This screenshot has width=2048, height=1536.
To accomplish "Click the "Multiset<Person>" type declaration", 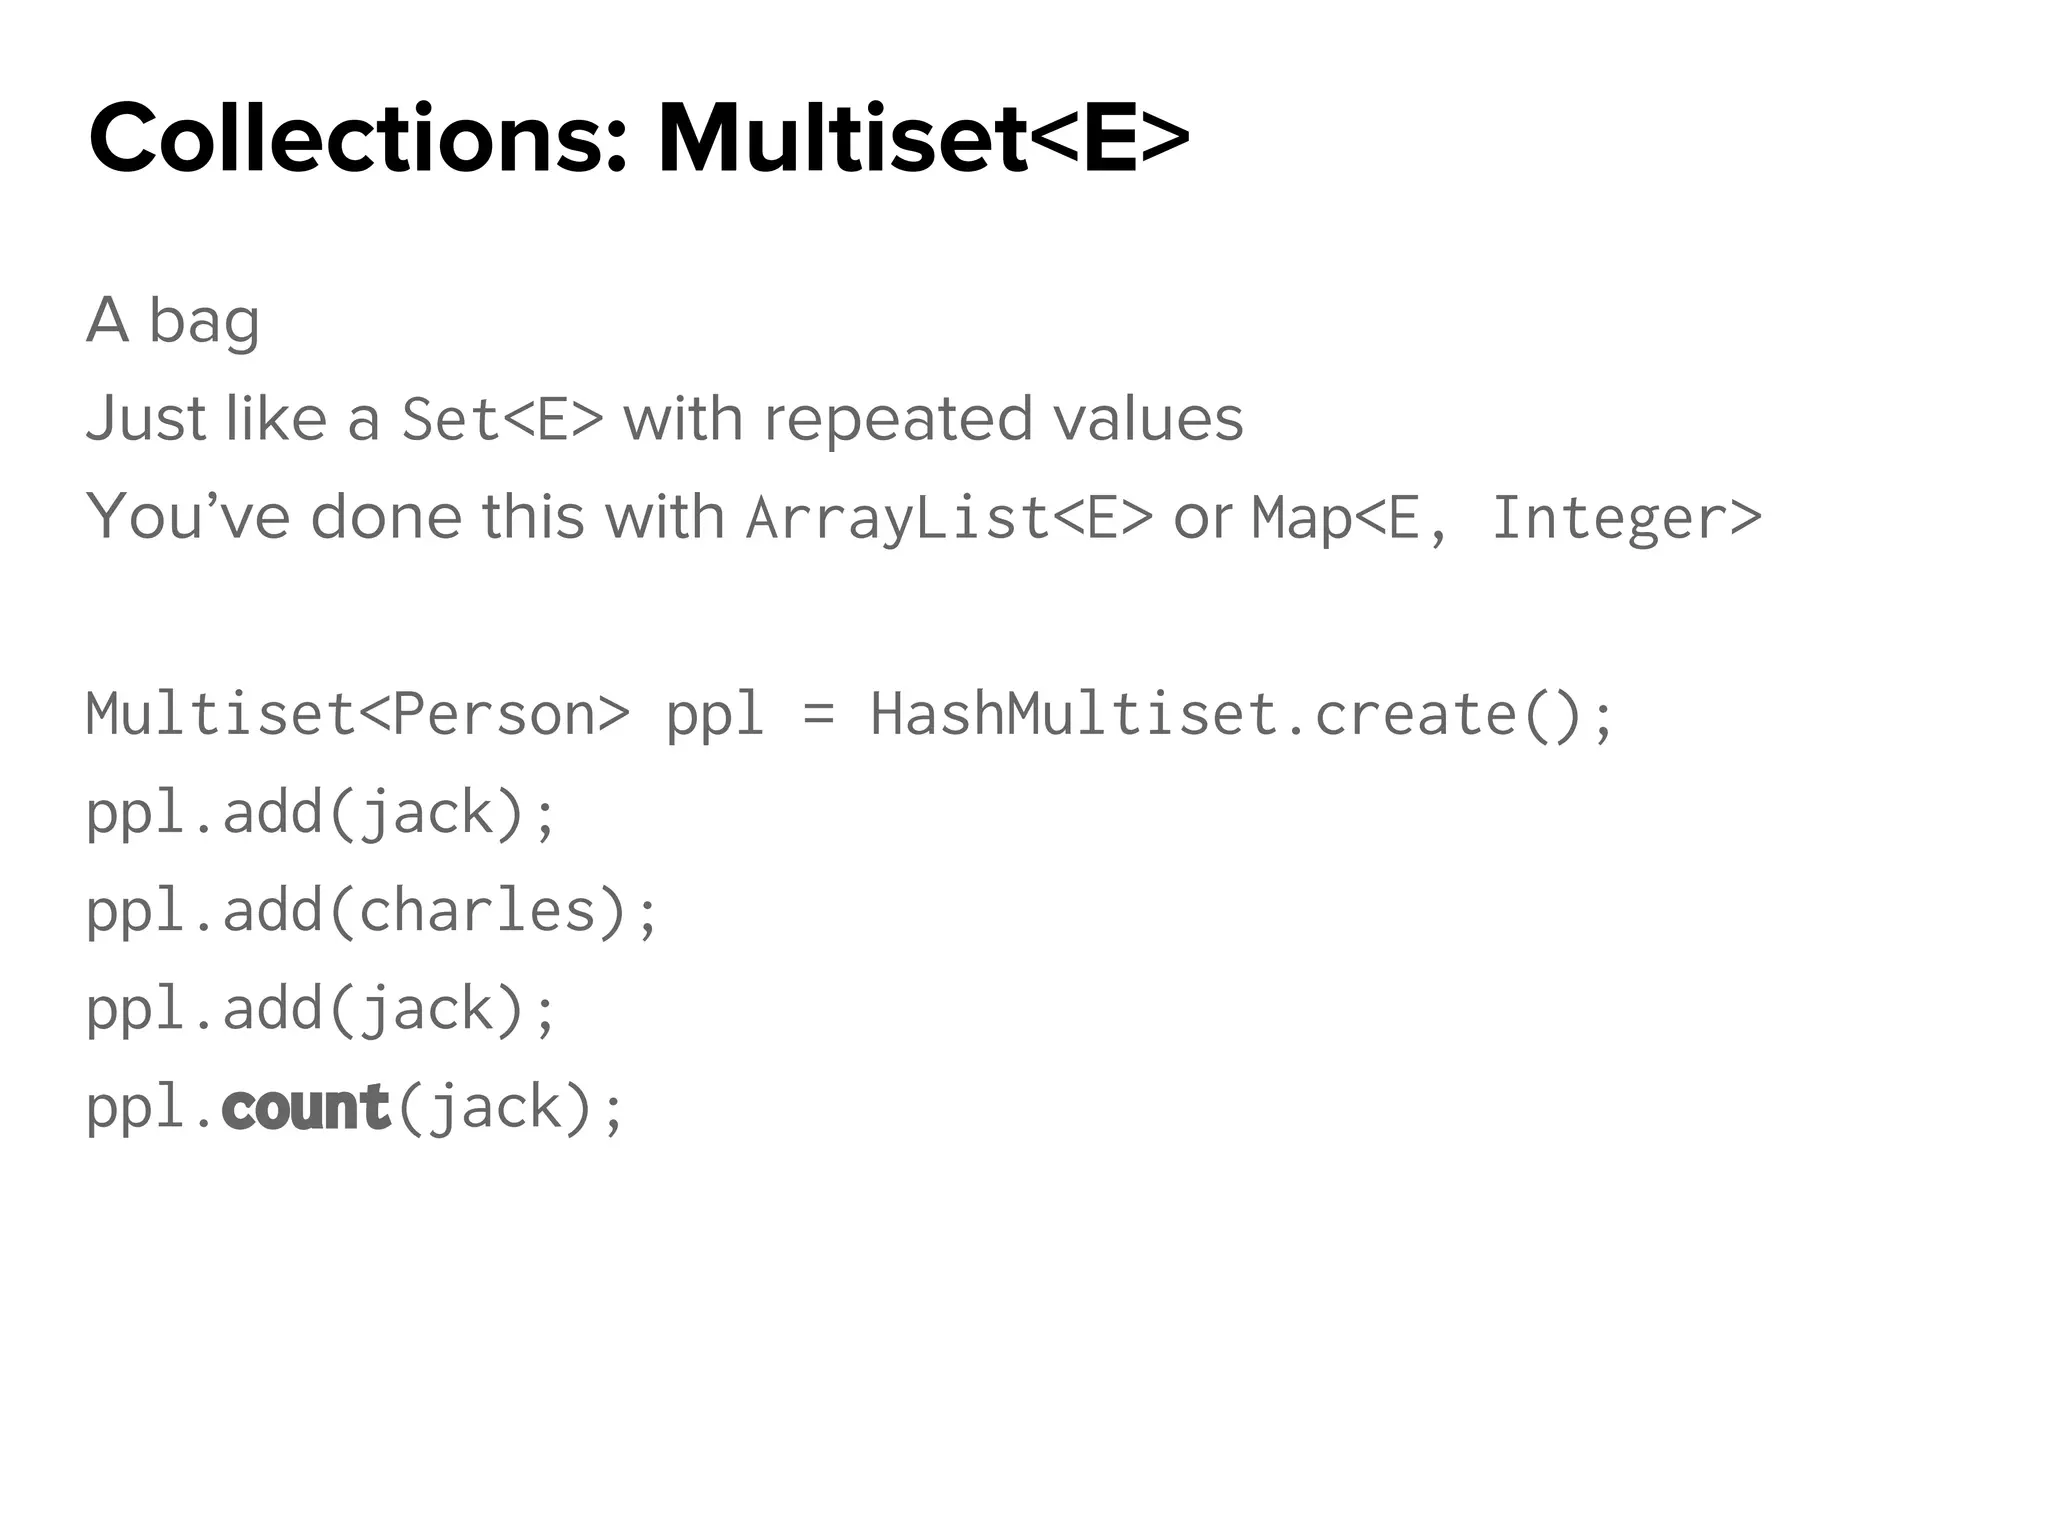I will click(358, 714).
